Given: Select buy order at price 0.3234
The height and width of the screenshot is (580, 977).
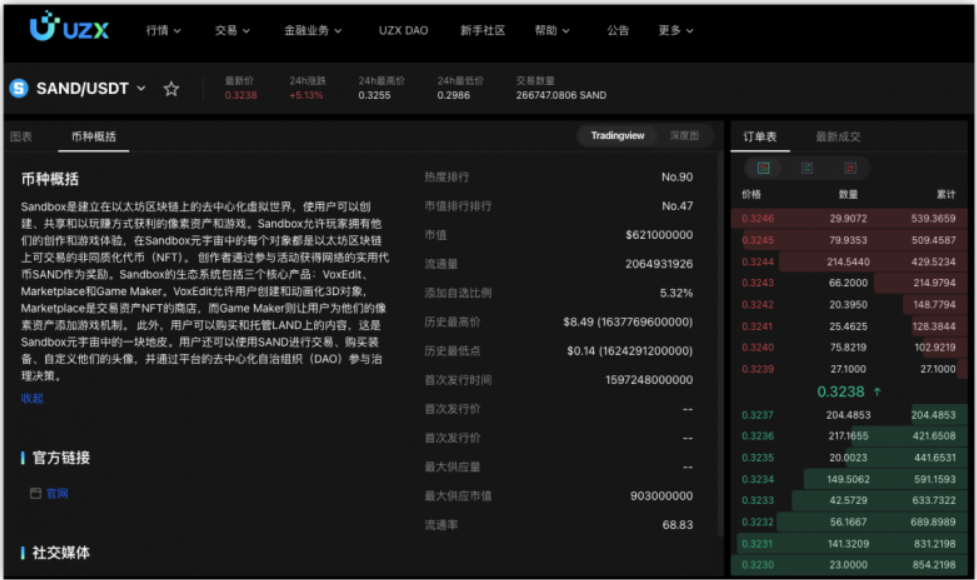Looking at the screenshot, I should click(x=849, y=479).
